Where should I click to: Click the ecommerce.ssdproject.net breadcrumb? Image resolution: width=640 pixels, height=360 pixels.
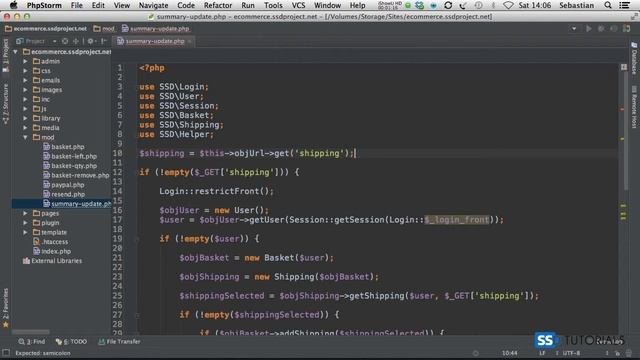click(46, 29)
